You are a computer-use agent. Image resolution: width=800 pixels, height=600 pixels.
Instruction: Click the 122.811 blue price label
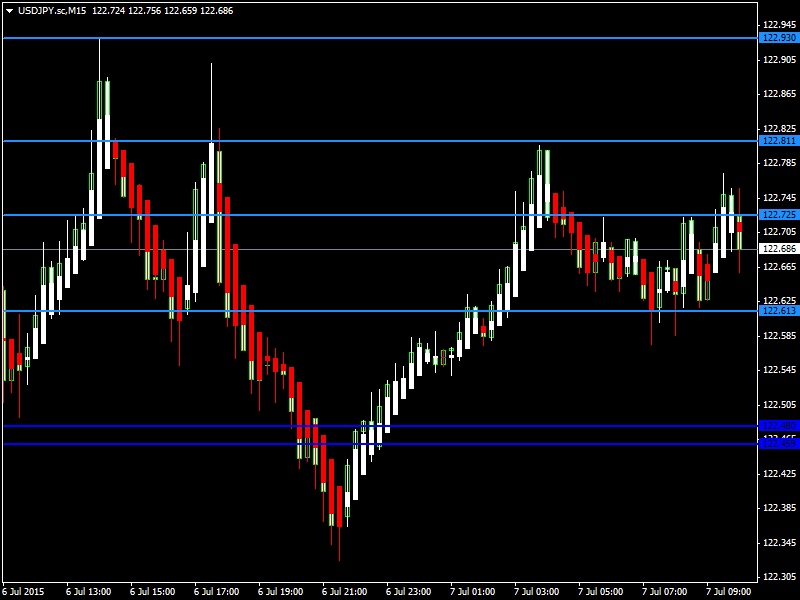click(778, 141)
